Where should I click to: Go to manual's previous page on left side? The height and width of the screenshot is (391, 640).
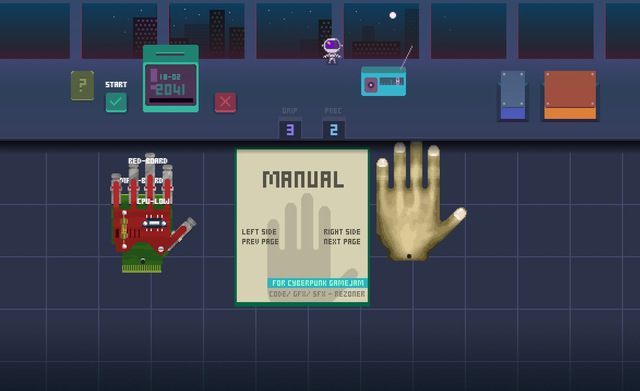click(x=260, y=237)
